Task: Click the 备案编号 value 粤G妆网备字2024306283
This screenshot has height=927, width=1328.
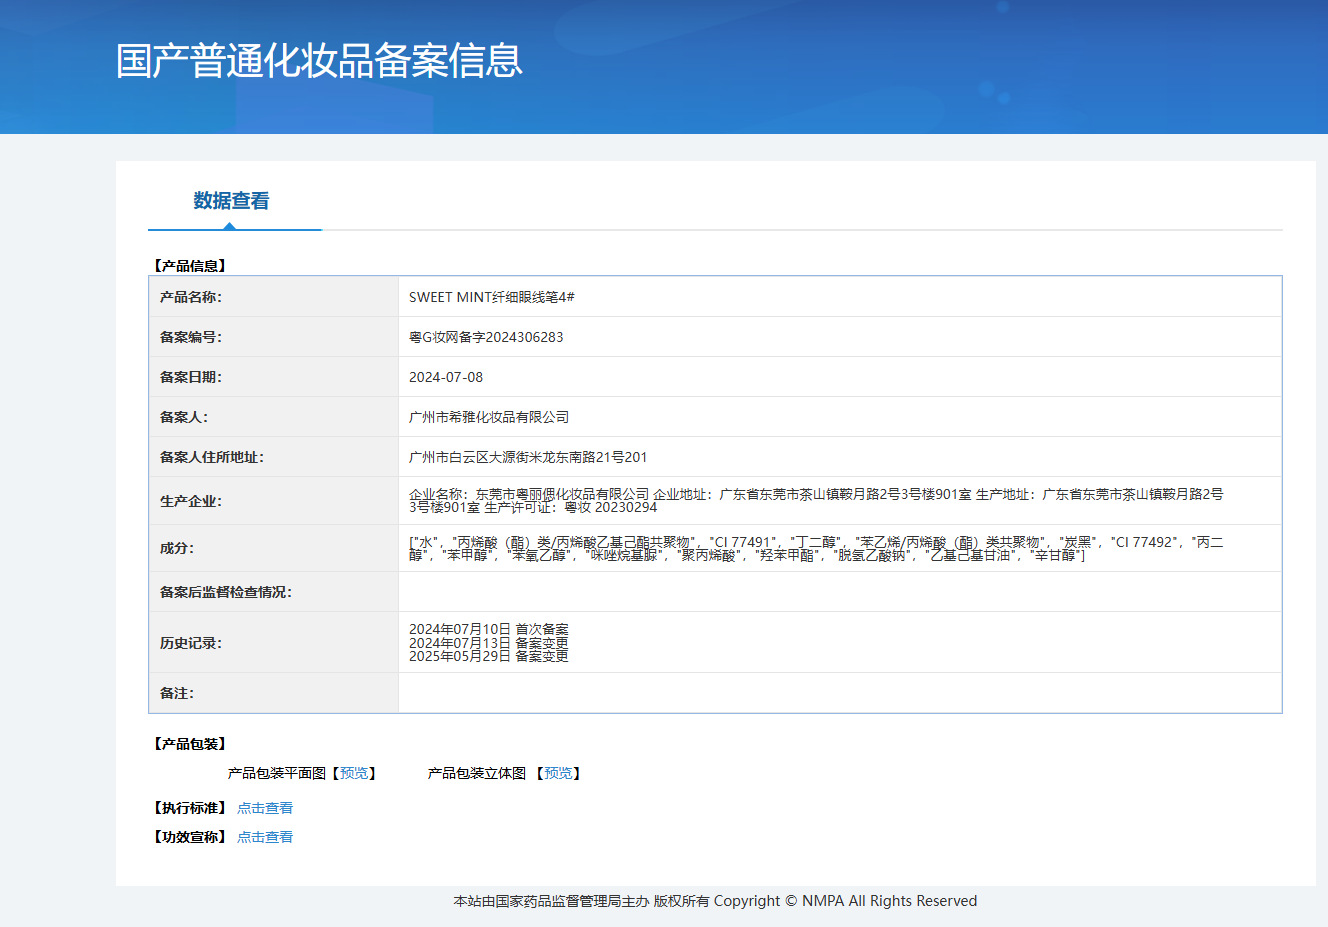Action: (486, 337)
